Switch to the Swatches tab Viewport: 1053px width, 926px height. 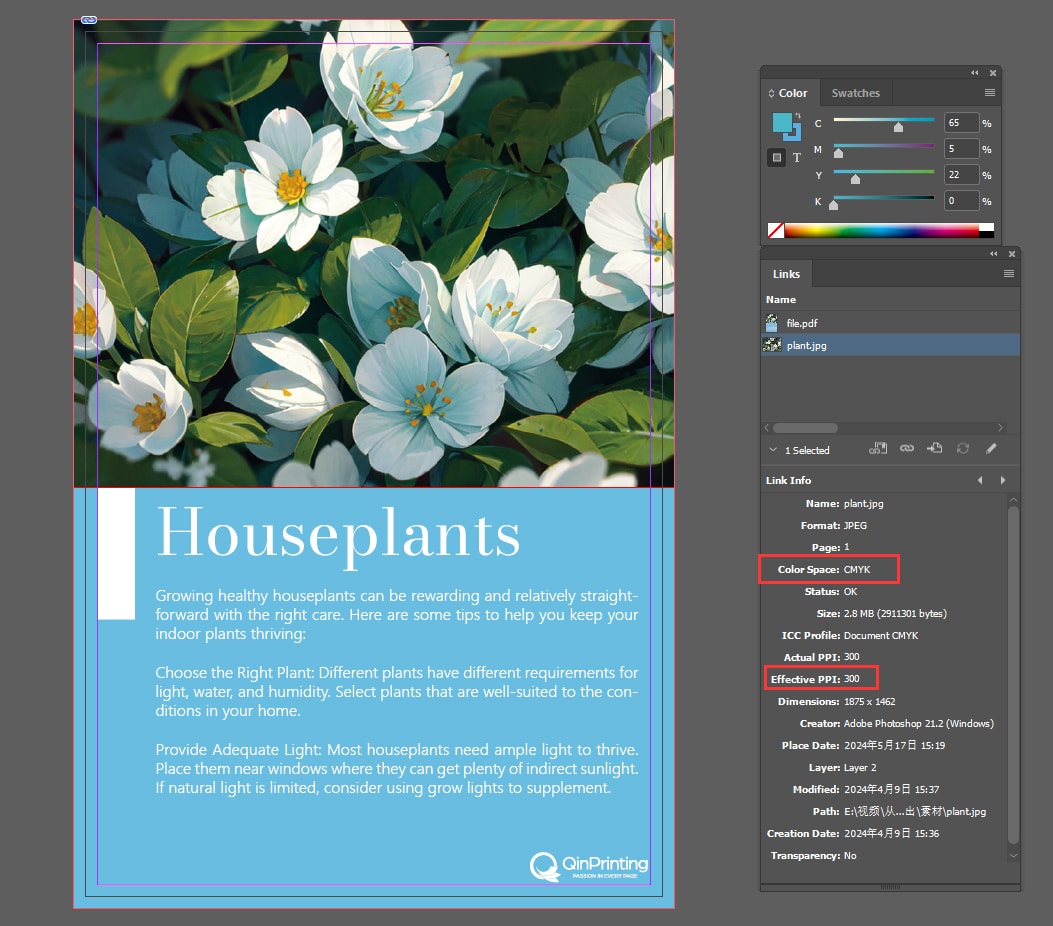point(855,93)
